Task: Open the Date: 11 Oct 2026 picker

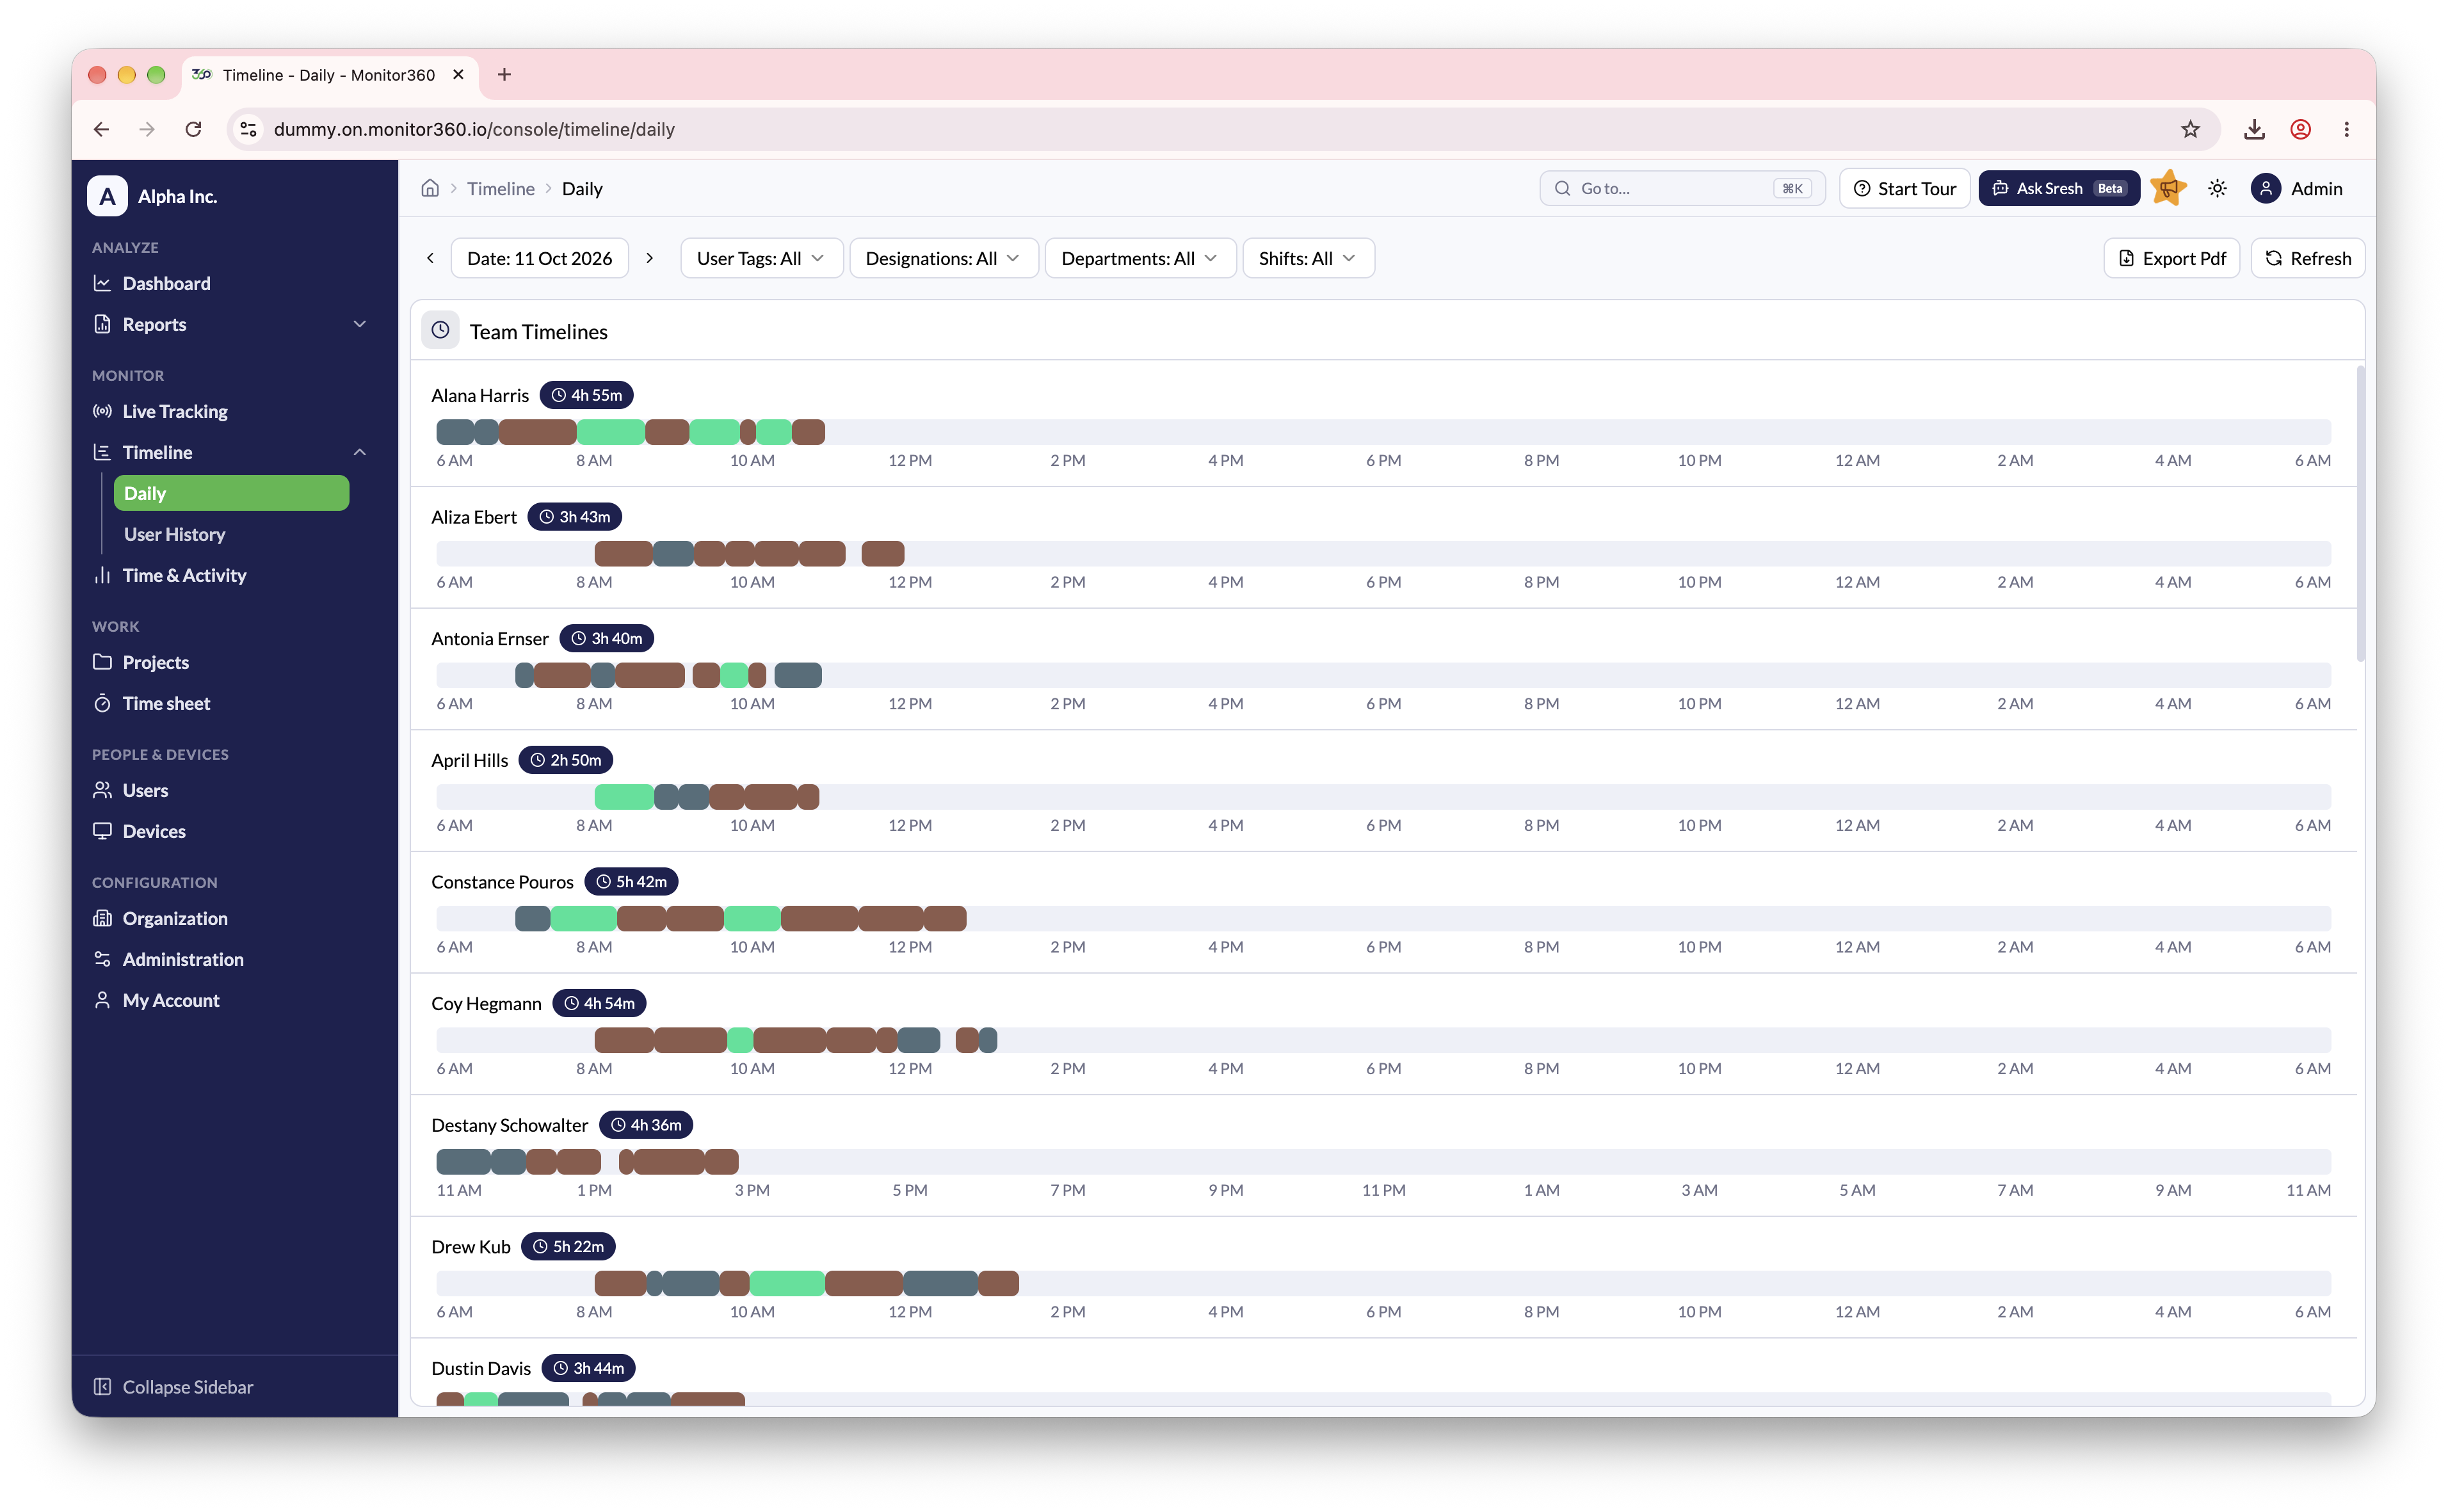Action: 539,258
